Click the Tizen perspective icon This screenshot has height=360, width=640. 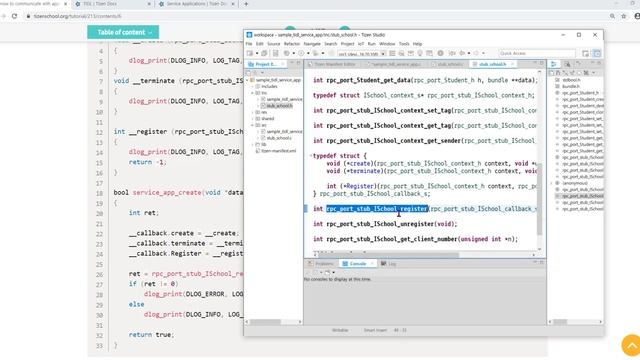click(597, 53)
